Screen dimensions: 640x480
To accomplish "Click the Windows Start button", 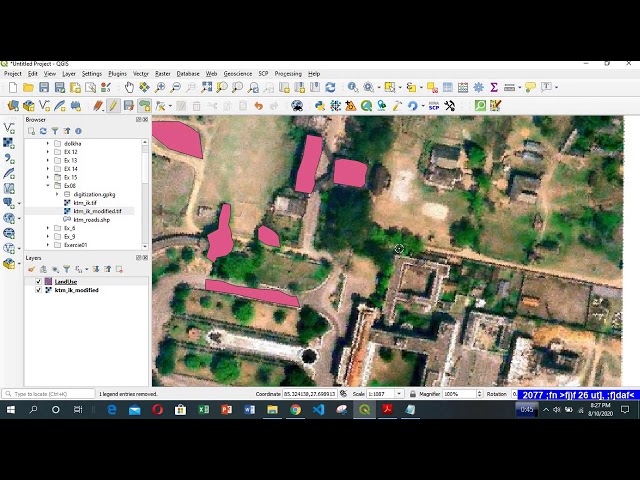I will 11,409.
